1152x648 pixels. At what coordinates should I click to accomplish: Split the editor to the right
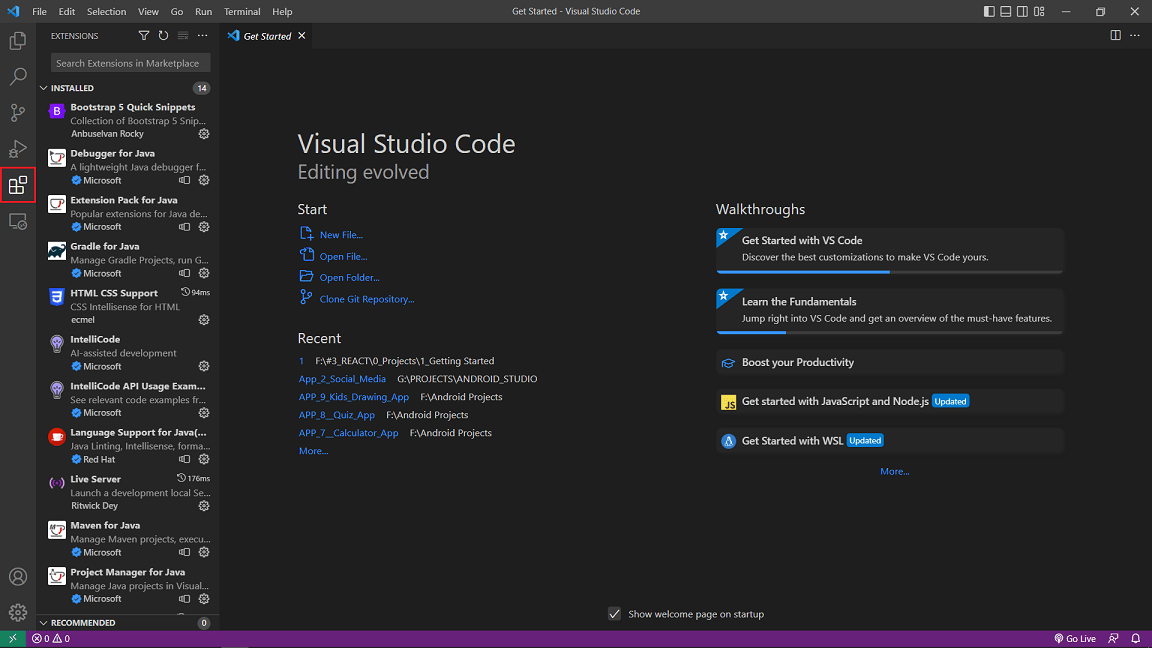click(1115, 35)
